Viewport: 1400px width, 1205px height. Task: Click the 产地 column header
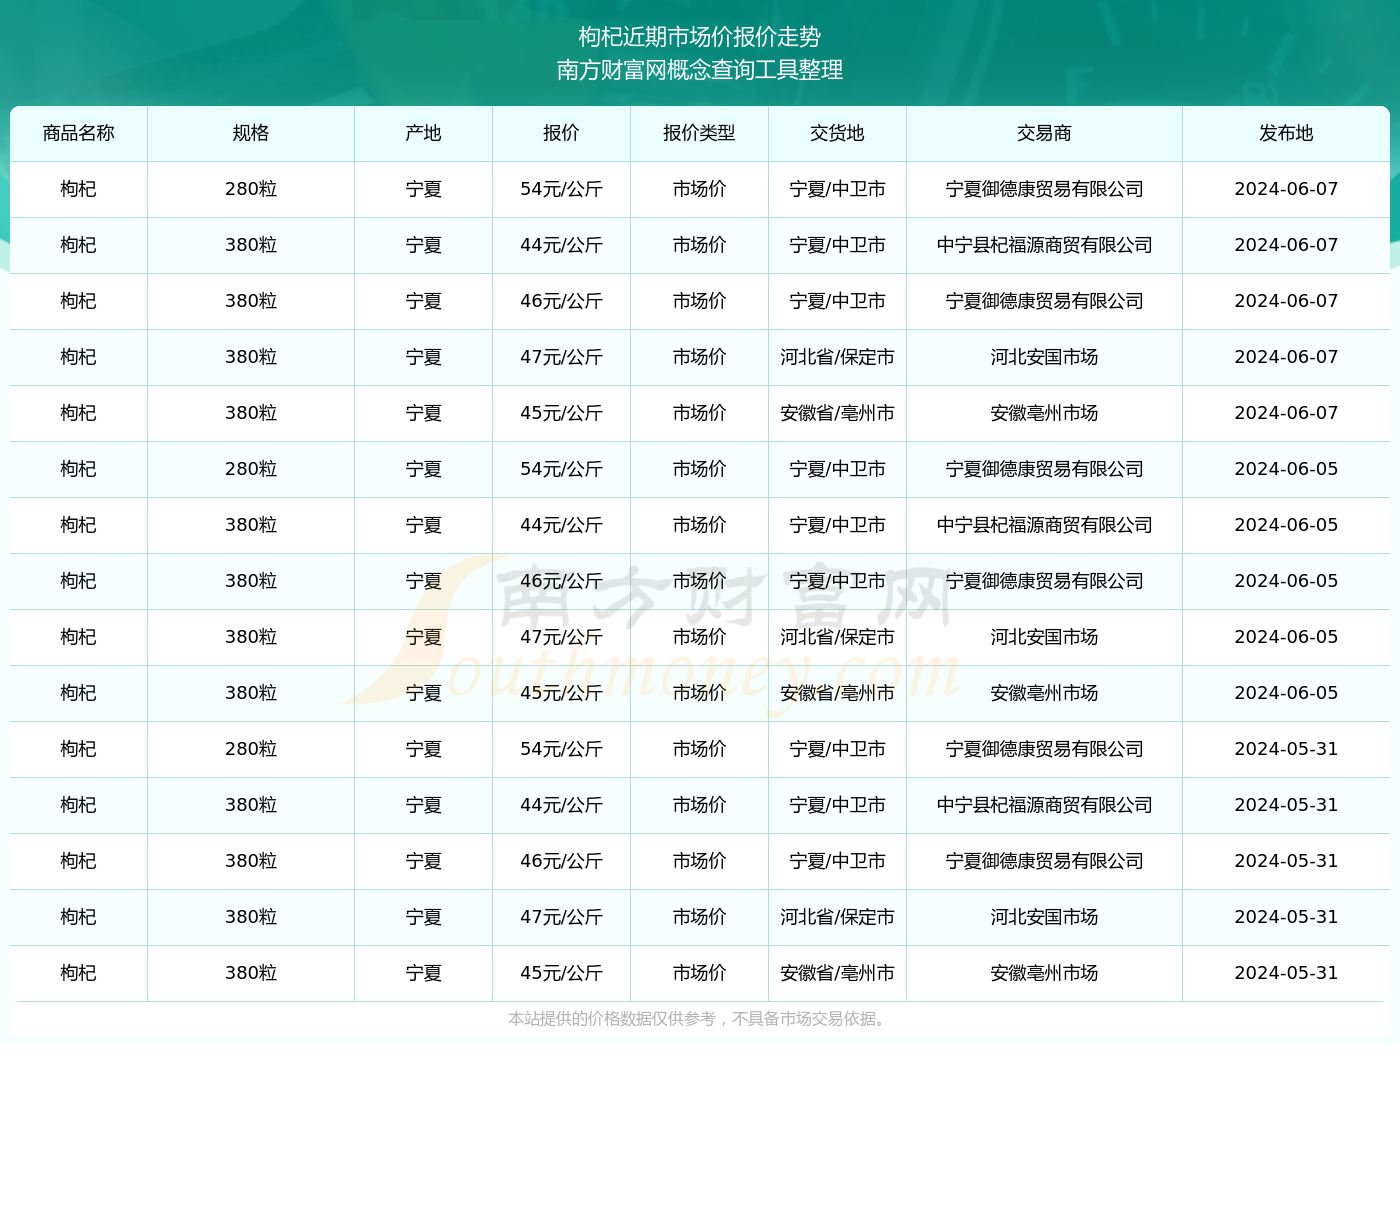[424, 133]
